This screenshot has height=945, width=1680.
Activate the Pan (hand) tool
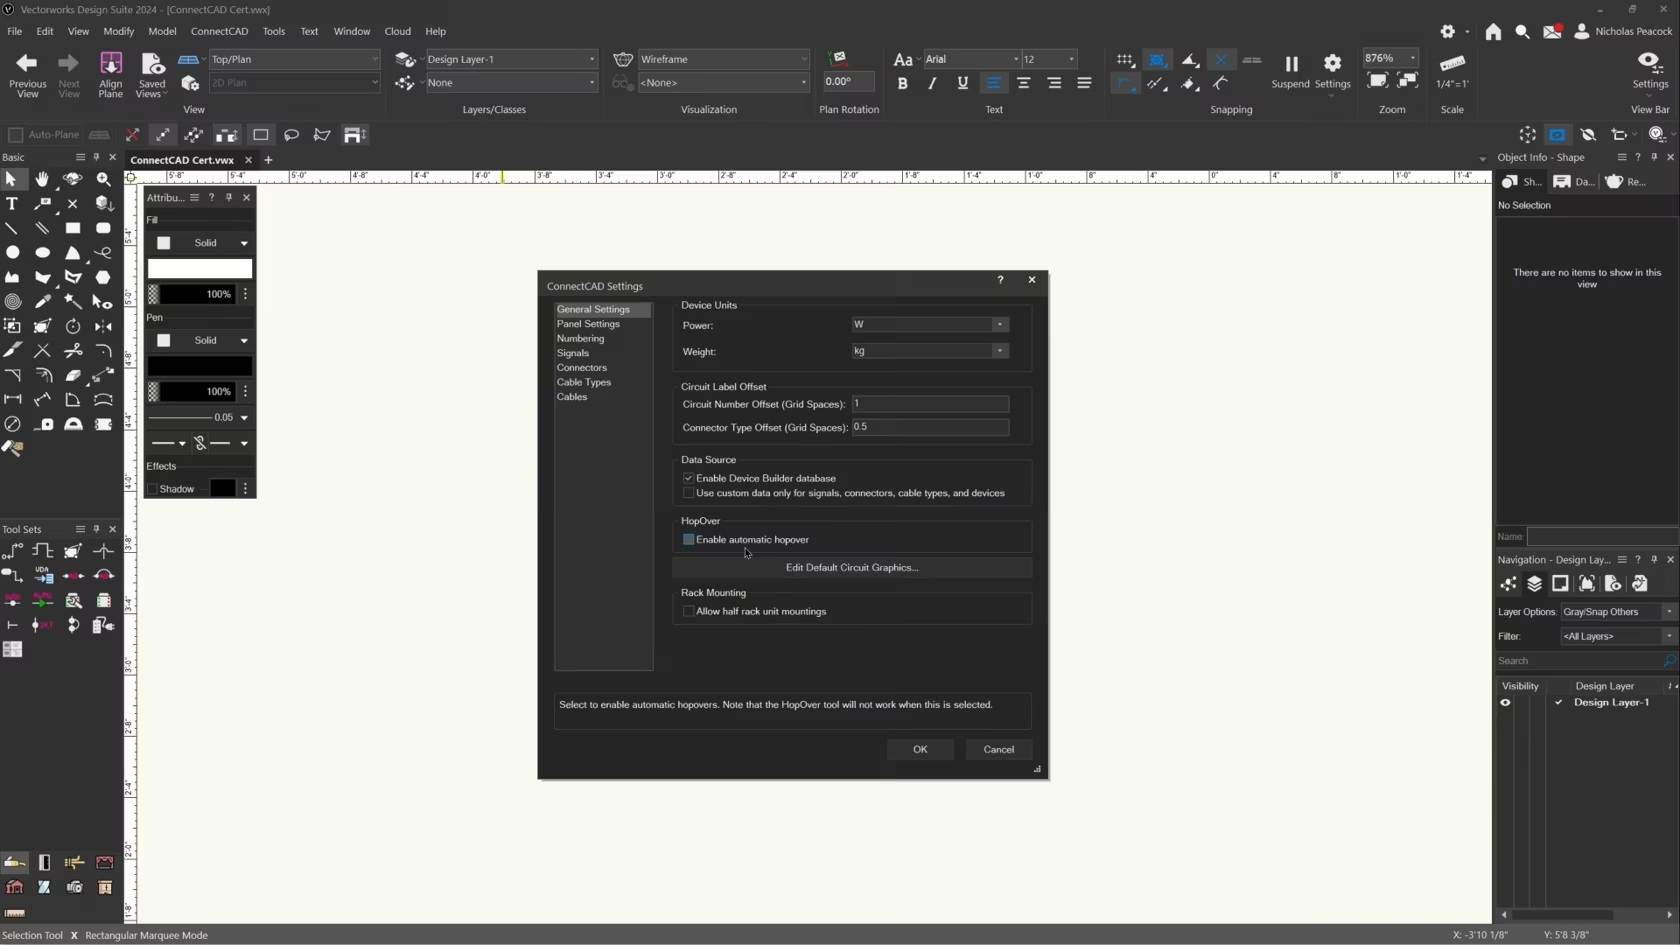click(x=42, y=179)
